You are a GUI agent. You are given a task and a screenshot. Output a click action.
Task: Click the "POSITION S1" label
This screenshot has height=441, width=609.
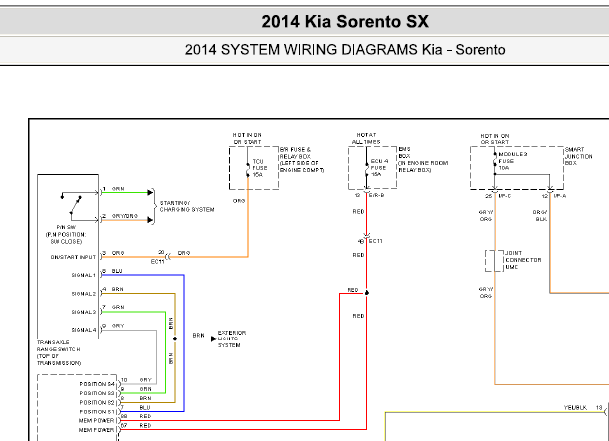click(x=97, y=412)
